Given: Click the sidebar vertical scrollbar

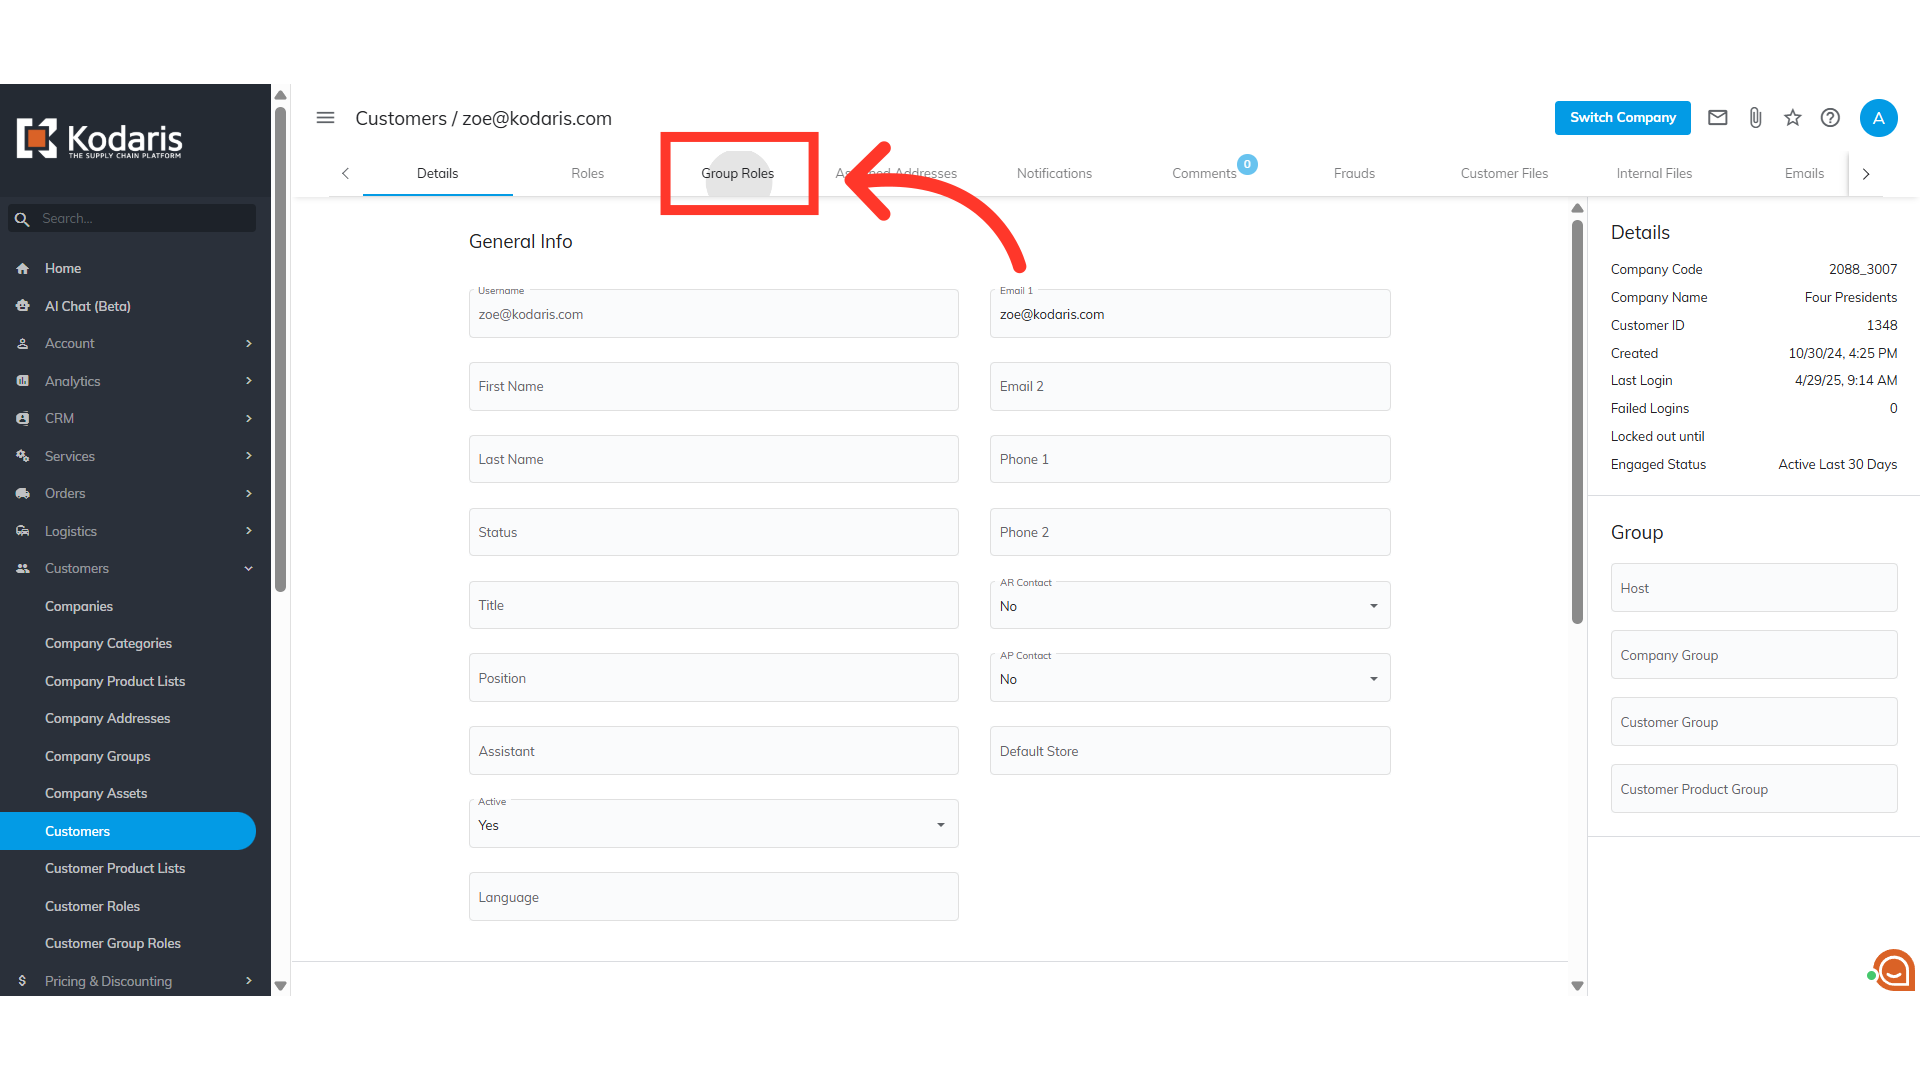Looking at the screenshot, I should point(281,350).
